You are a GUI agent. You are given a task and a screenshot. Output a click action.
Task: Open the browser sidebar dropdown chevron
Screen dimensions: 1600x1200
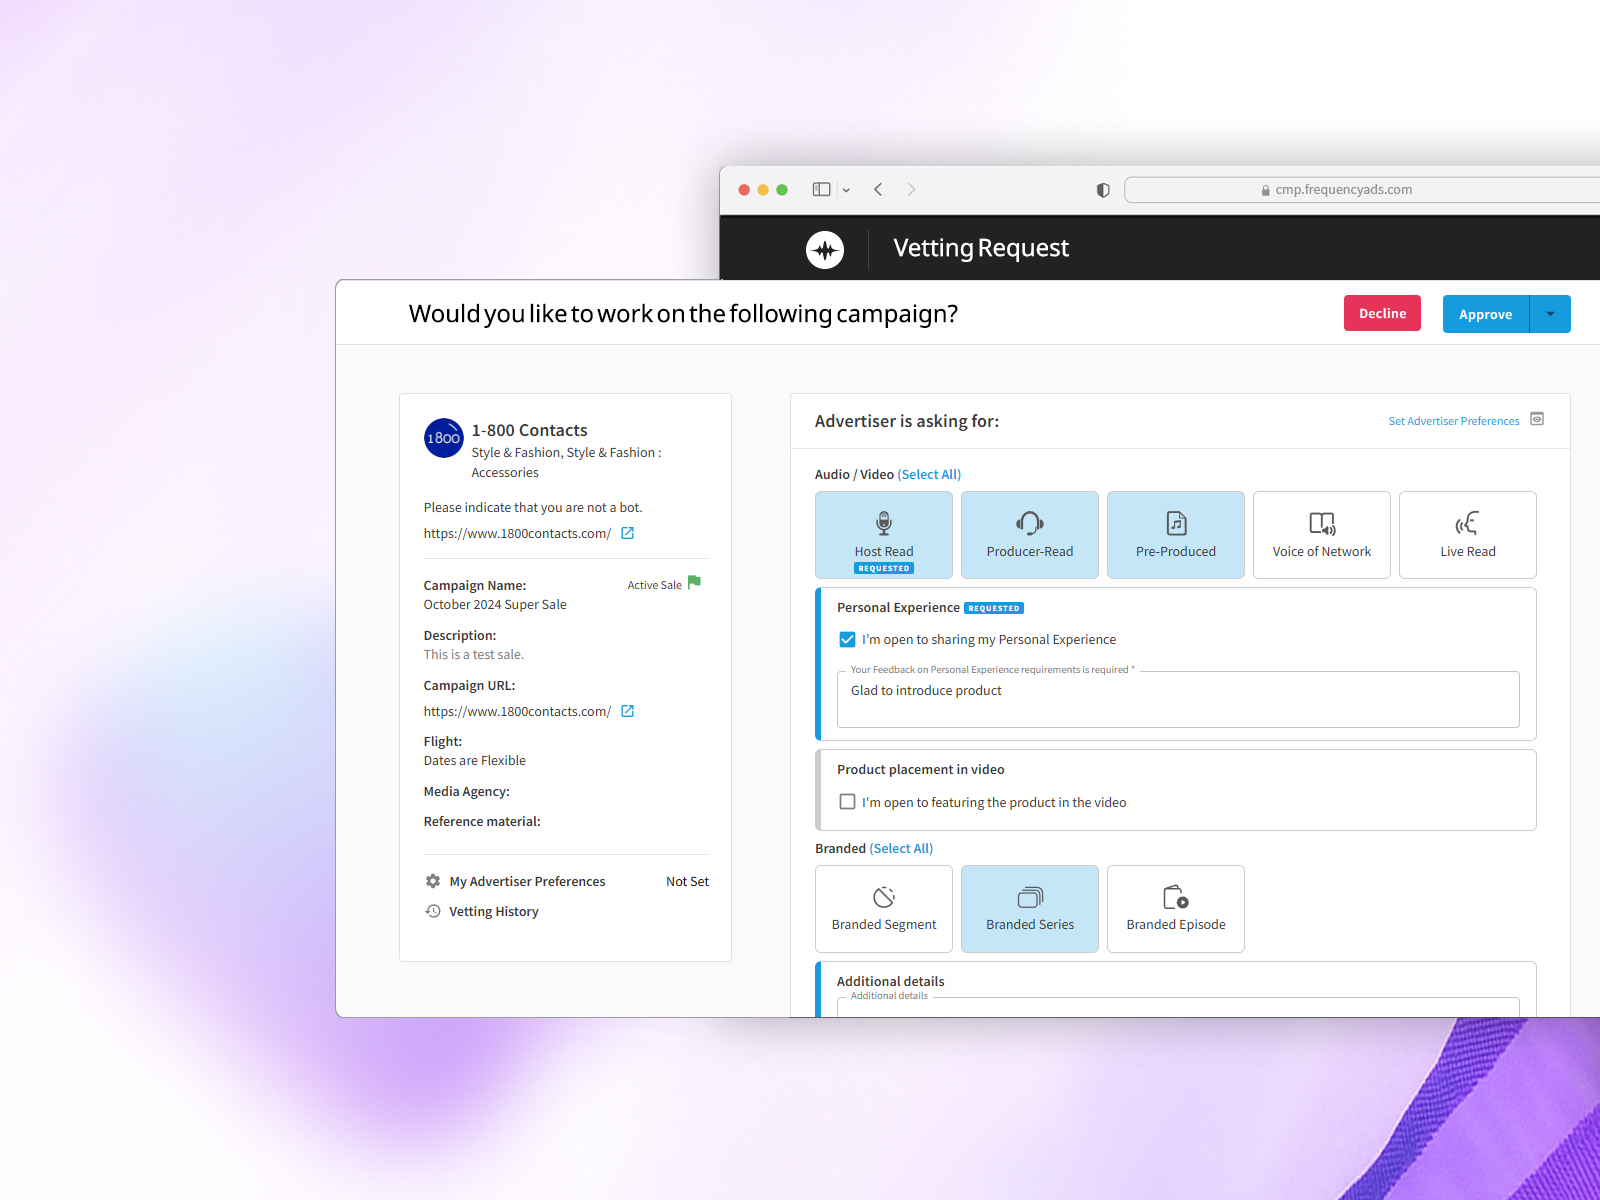(x=846, y=190)
